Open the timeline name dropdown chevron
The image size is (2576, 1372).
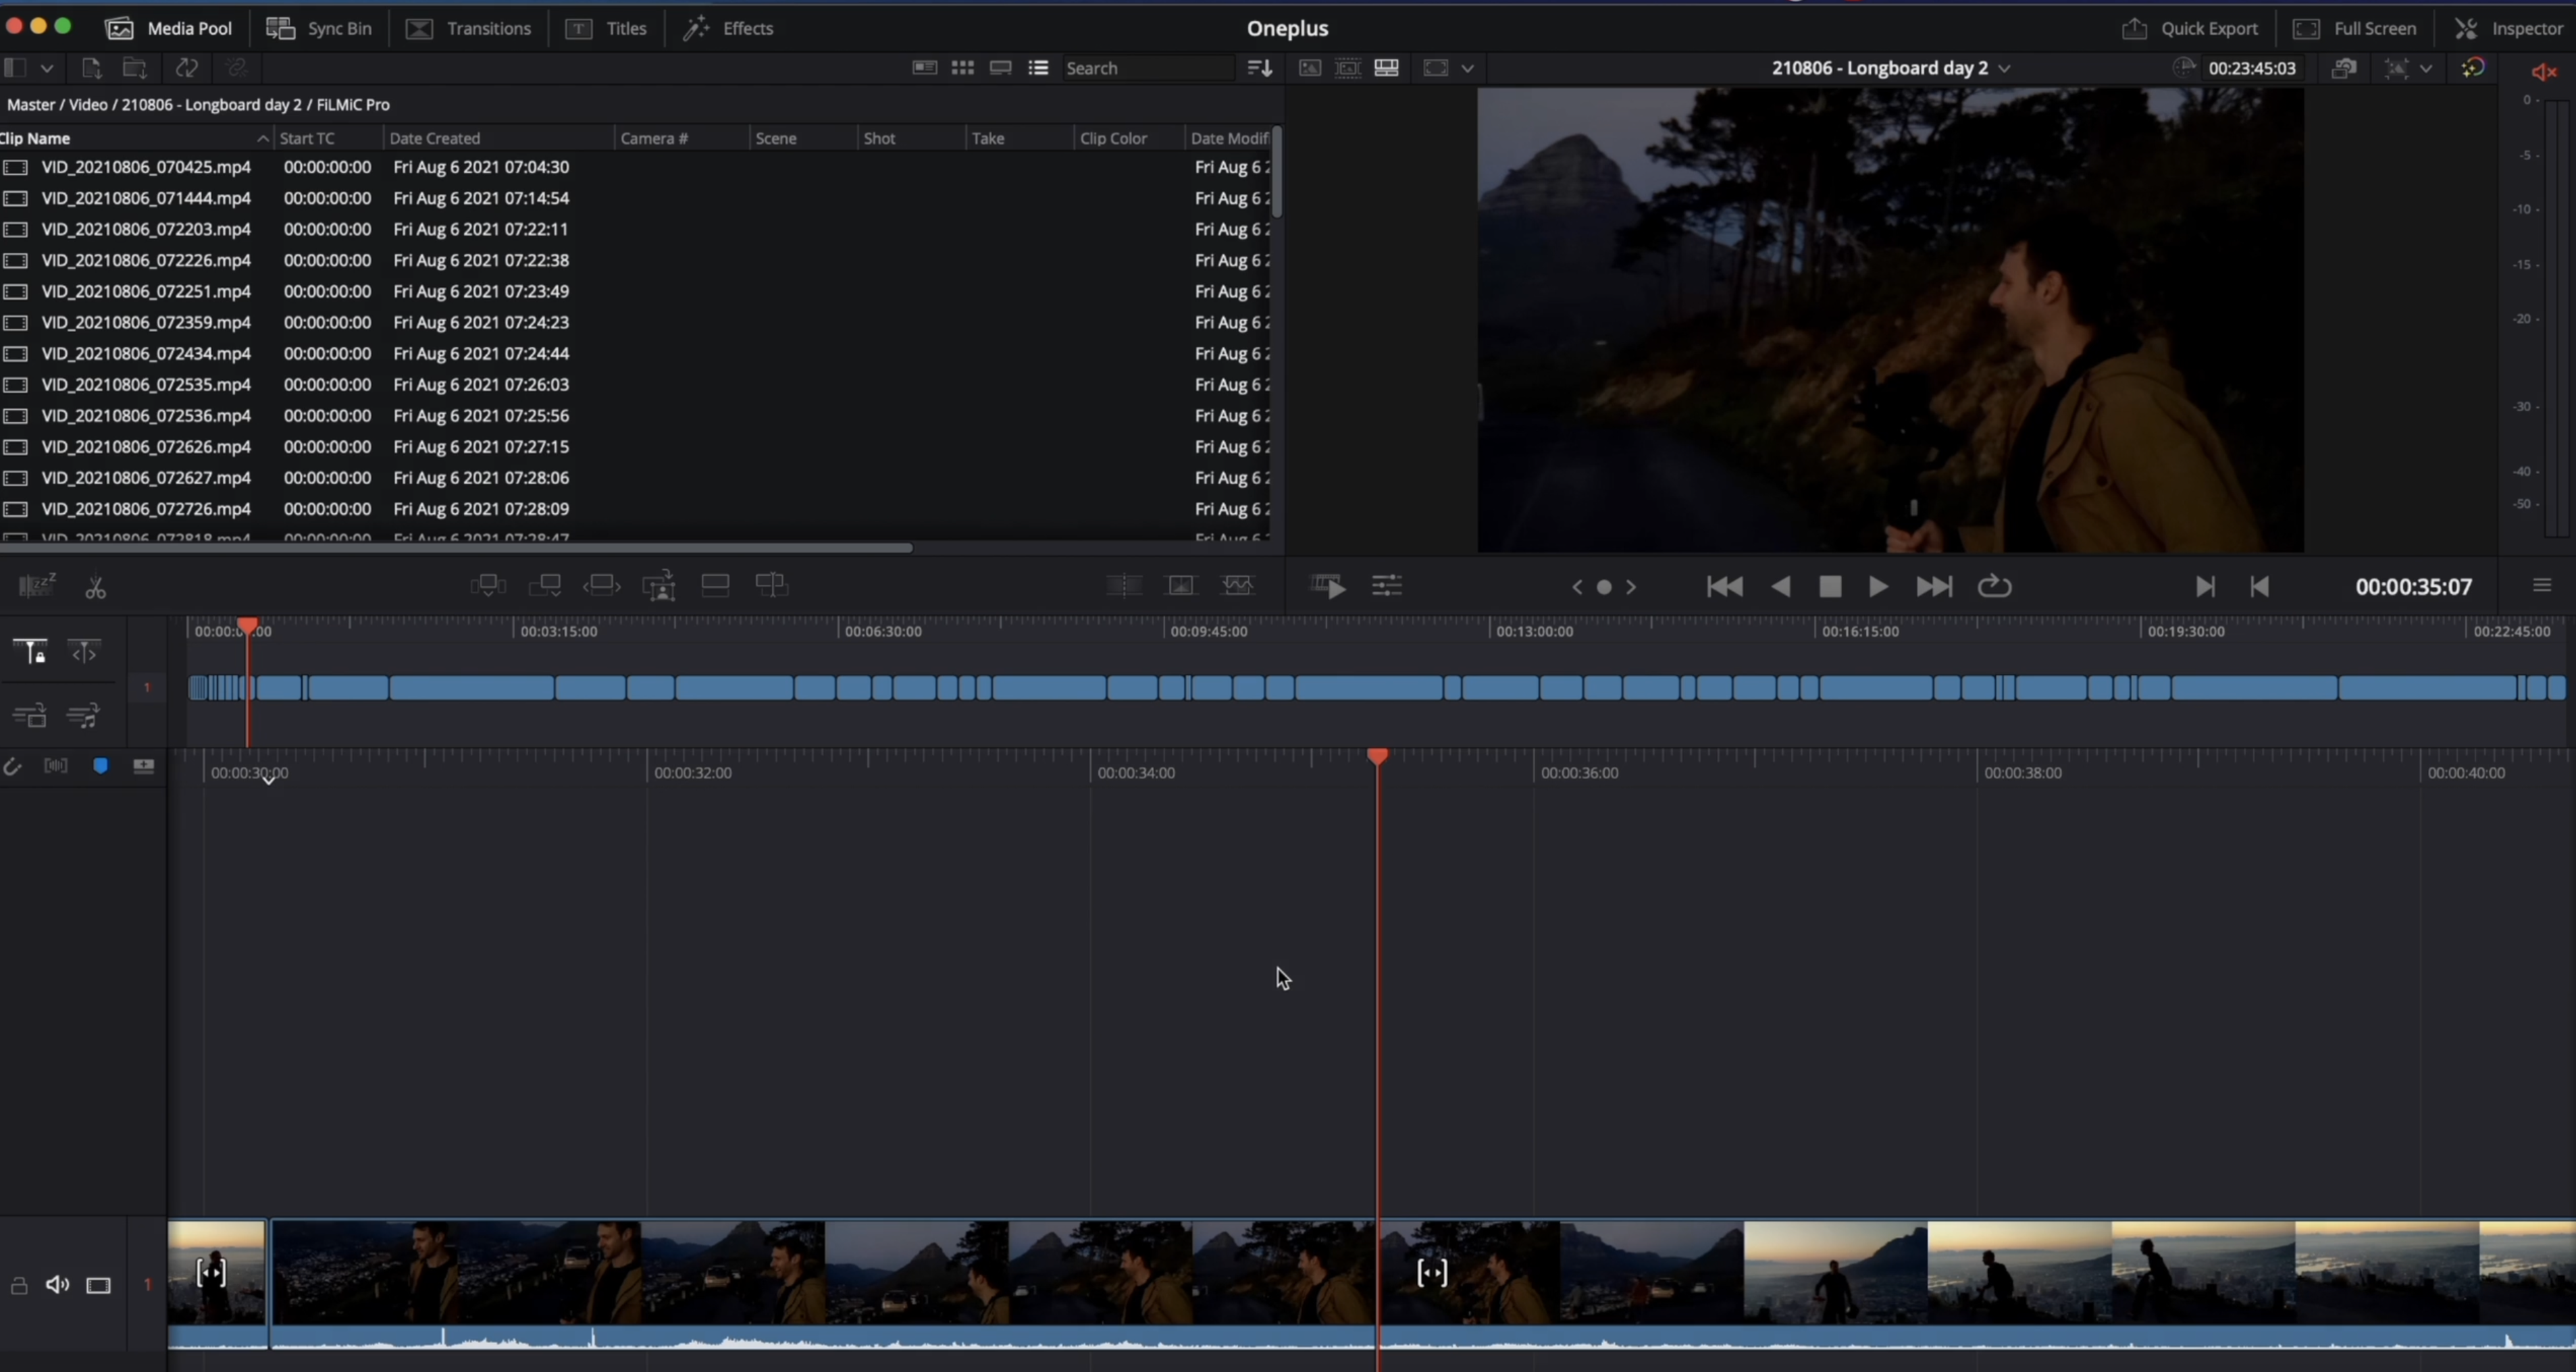tap(2004, 68)
